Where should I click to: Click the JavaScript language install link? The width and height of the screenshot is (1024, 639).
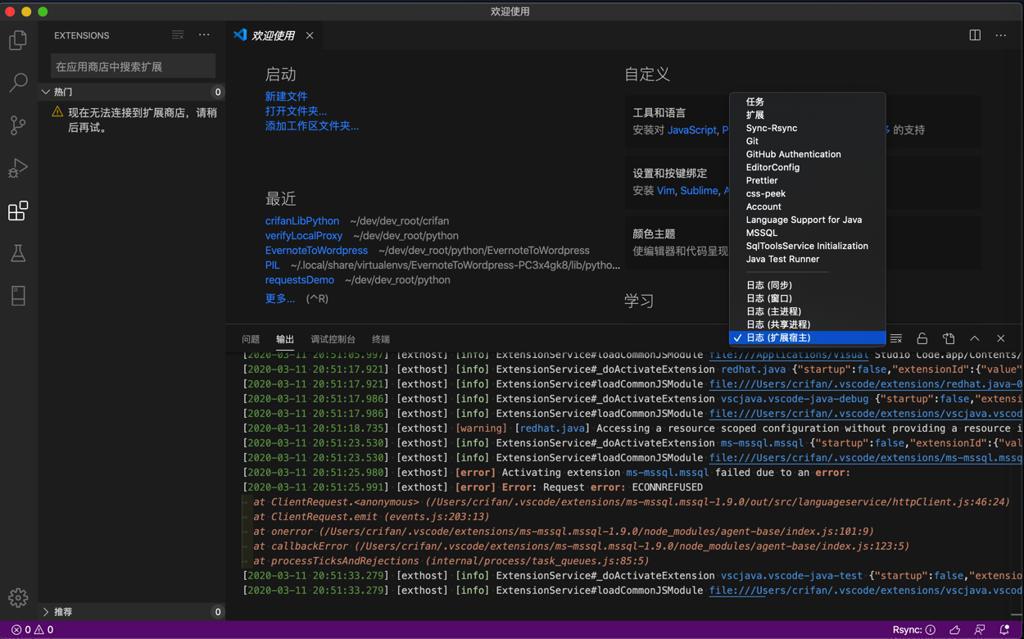(692, 130)
